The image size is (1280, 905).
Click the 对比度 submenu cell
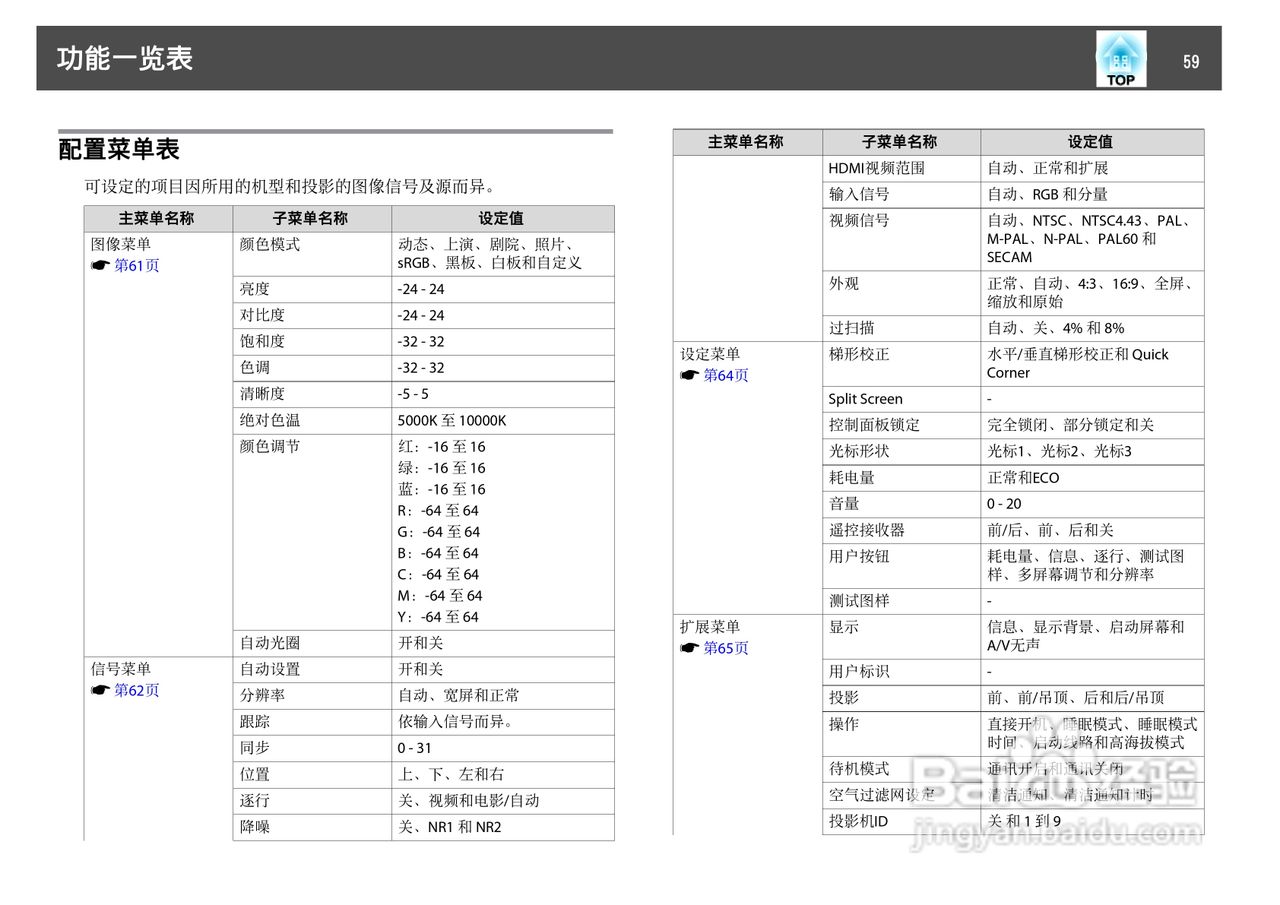tap(312, 315)
